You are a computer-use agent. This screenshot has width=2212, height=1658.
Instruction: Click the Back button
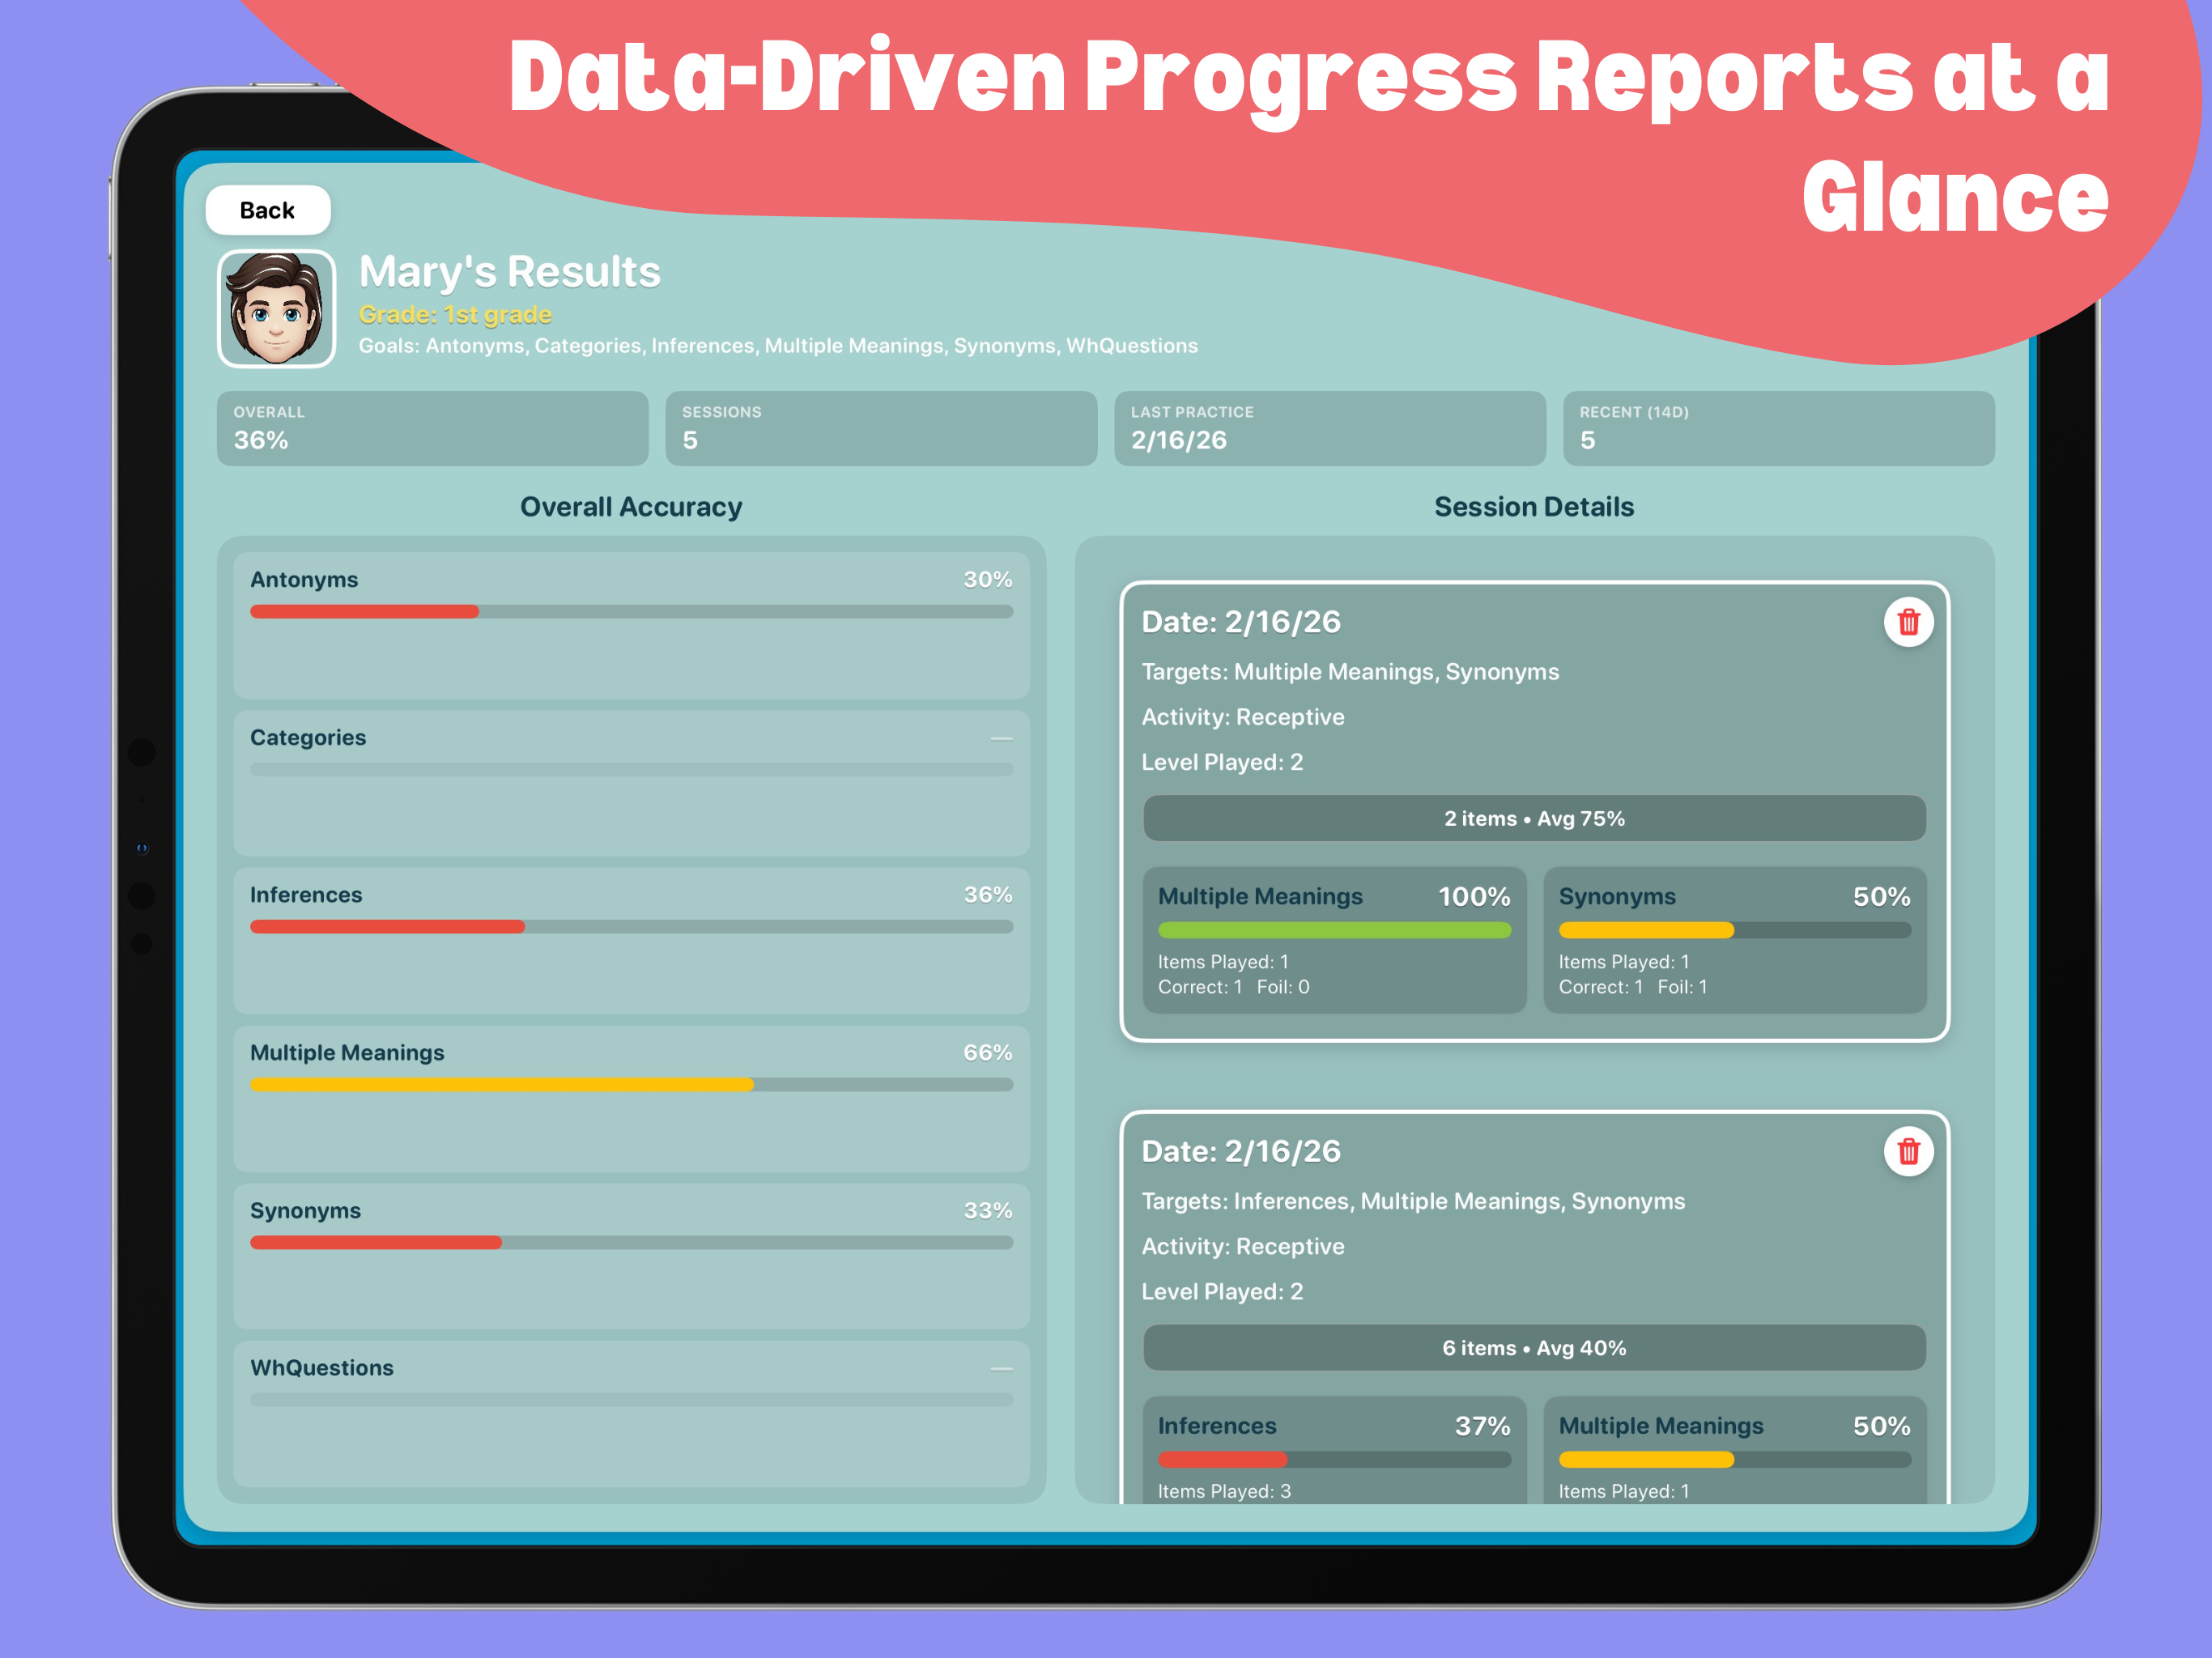pyautogui.click(x=267, y=210)
